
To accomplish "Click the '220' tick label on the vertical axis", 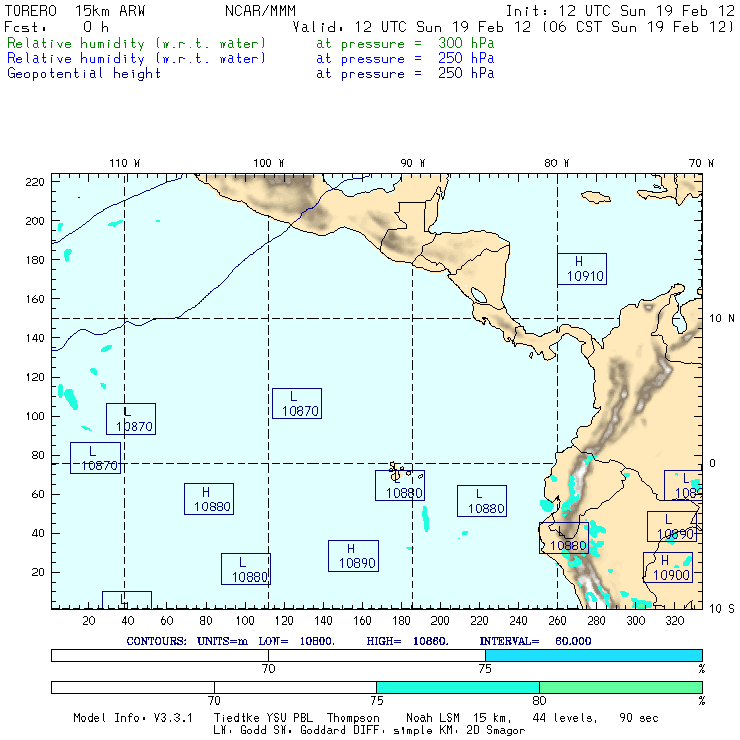I will click(x=35, y=182).
